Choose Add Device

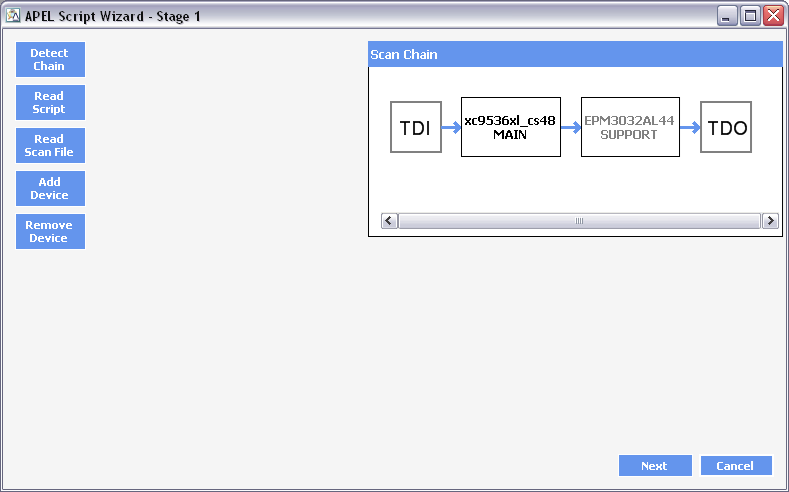pos(50,189)
